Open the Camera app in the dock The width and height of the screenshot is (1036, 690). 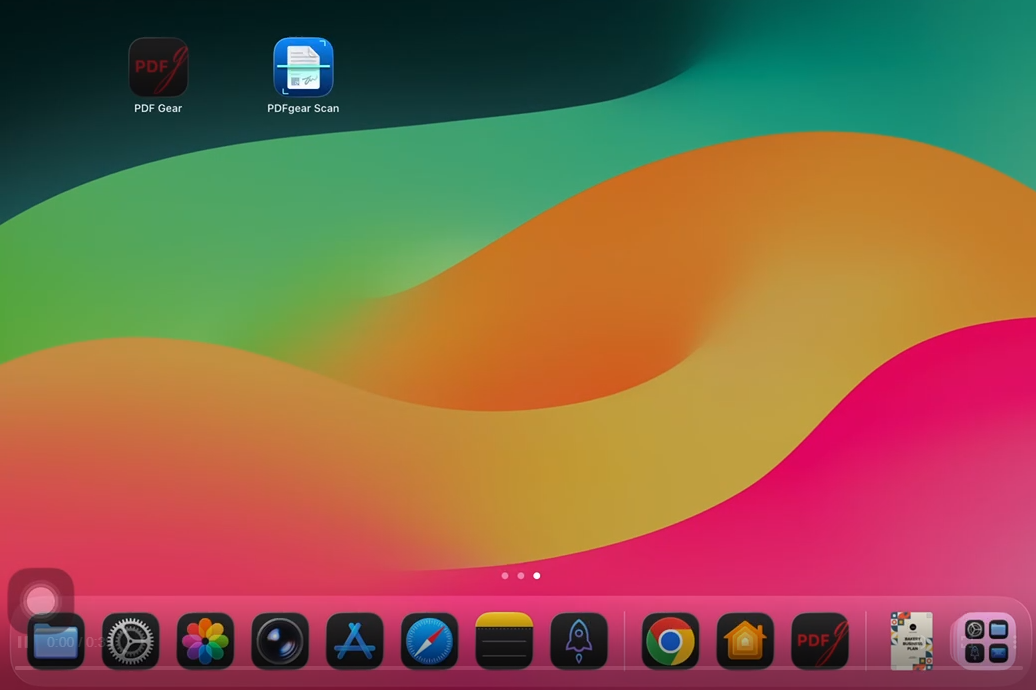[x=280, y=641]
